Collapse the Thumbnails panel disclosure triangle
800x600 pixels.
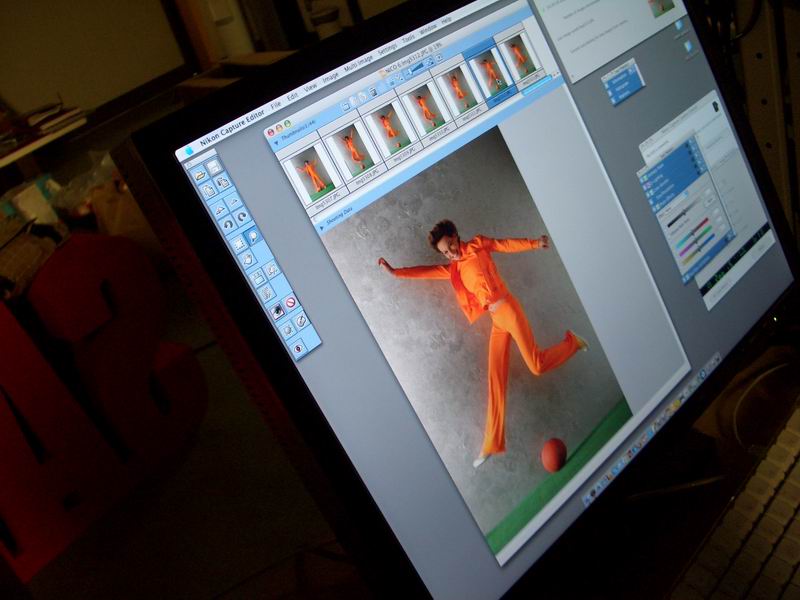(275, 145)
